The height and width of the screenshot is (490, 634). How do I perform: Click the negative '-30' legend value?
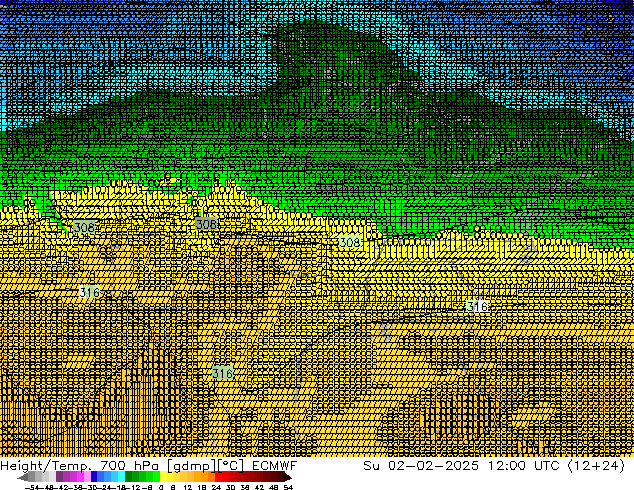[93, 487]
